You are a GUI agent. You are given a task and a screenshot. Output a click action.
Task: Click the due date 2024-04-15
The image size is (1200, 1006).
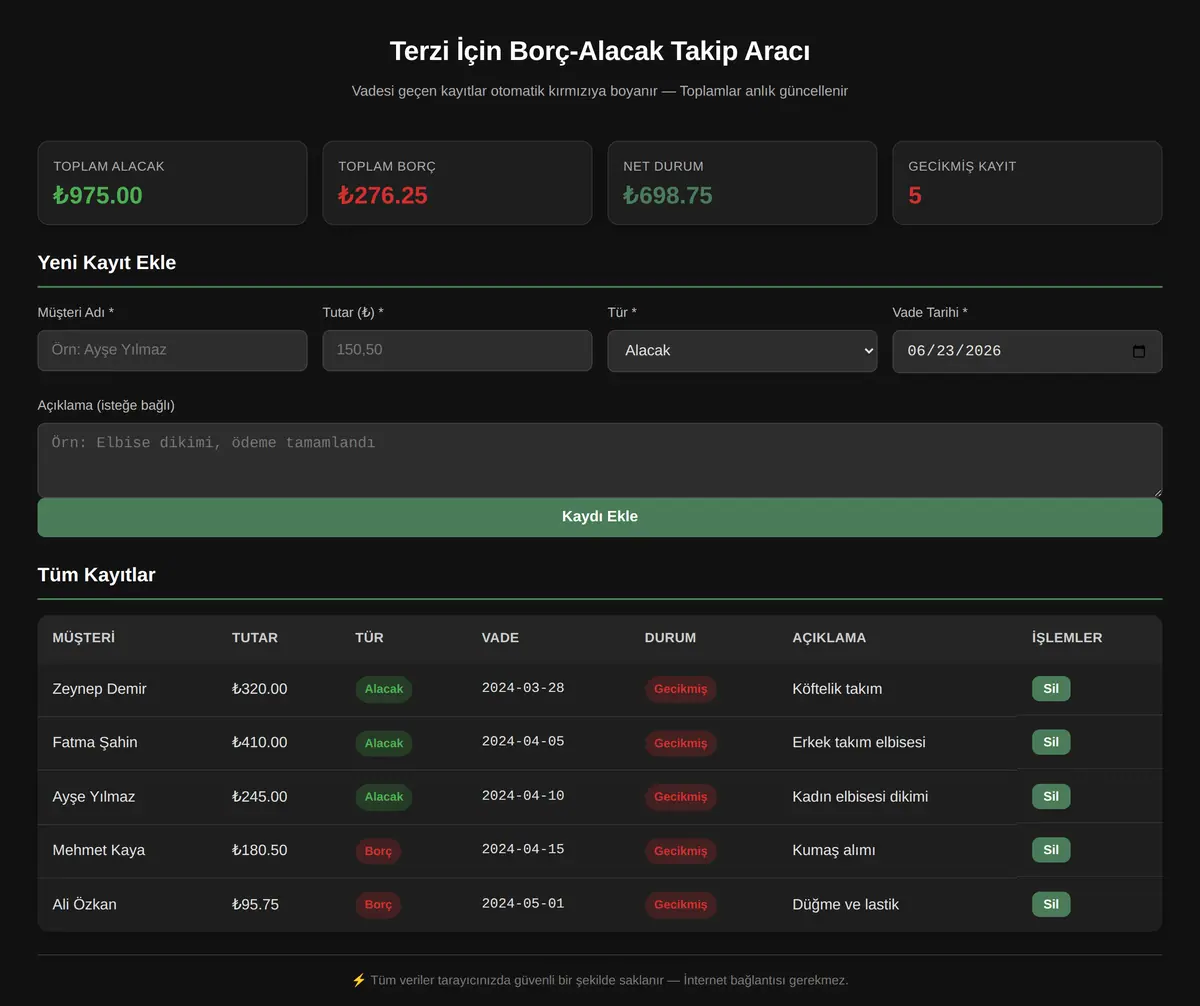[523, 850]
